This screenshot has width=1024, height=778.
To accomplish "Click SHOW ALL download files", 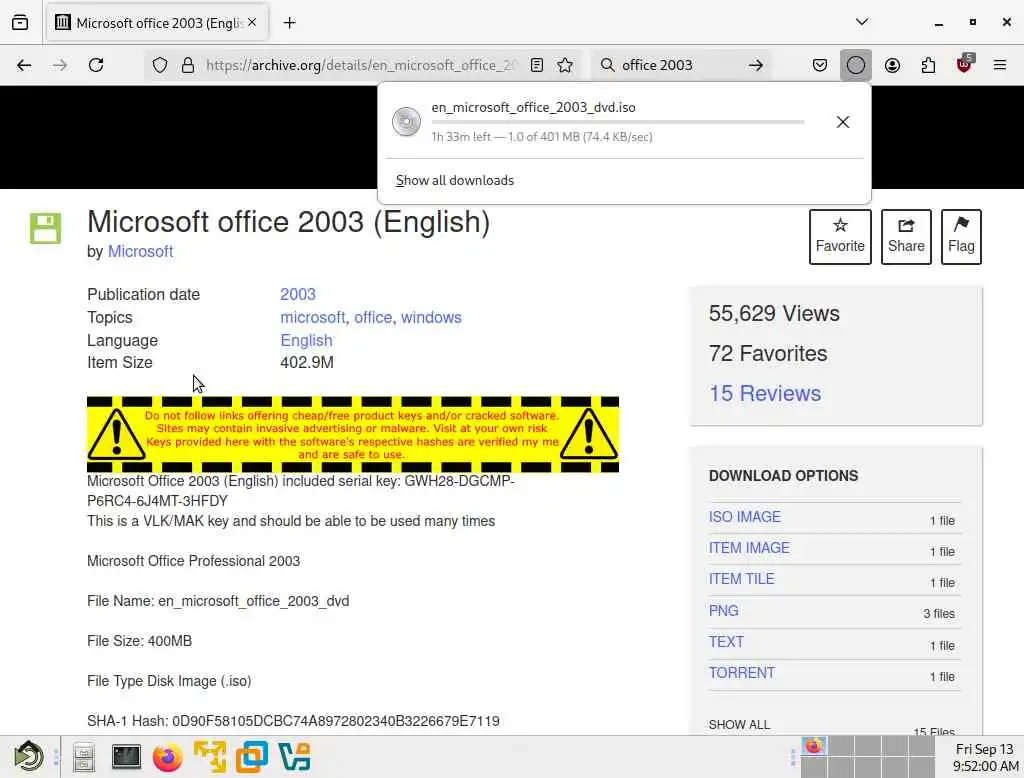I will [739, 724].
